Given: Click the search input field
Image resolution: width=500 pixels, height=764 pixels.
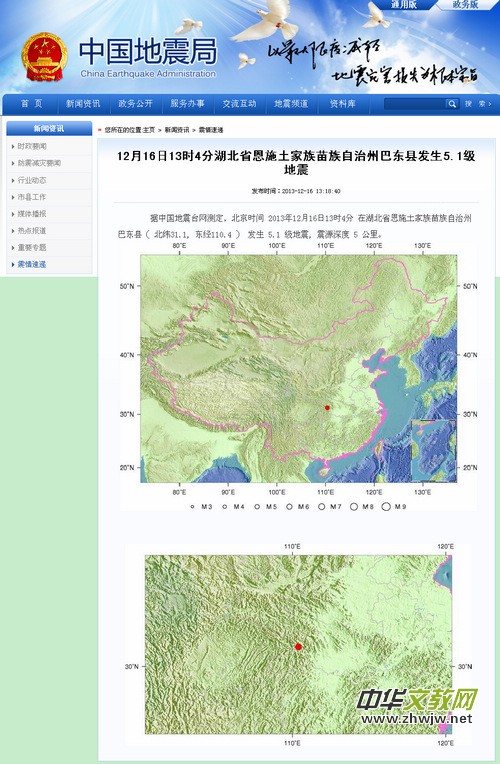Looking at the screenshot, I should pyautogui.click(x=415, y=104).
